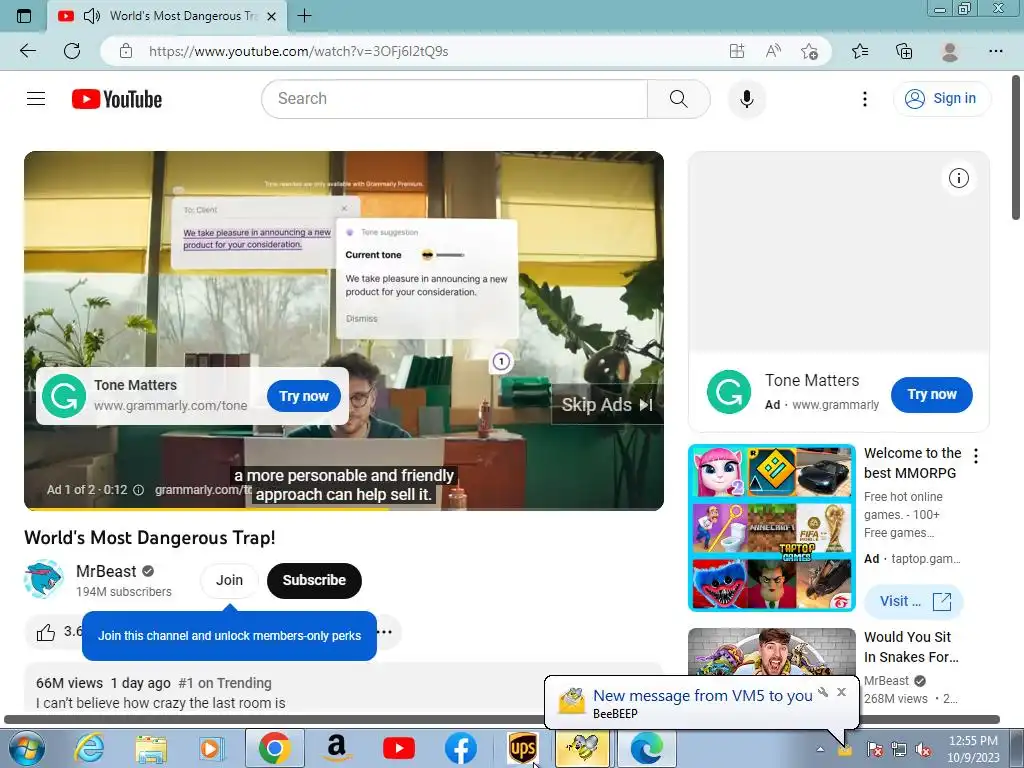Open the YouTube hamburger guide menu
The height and width of the screenshot is (768, 1024).
(x=36, y=99)
